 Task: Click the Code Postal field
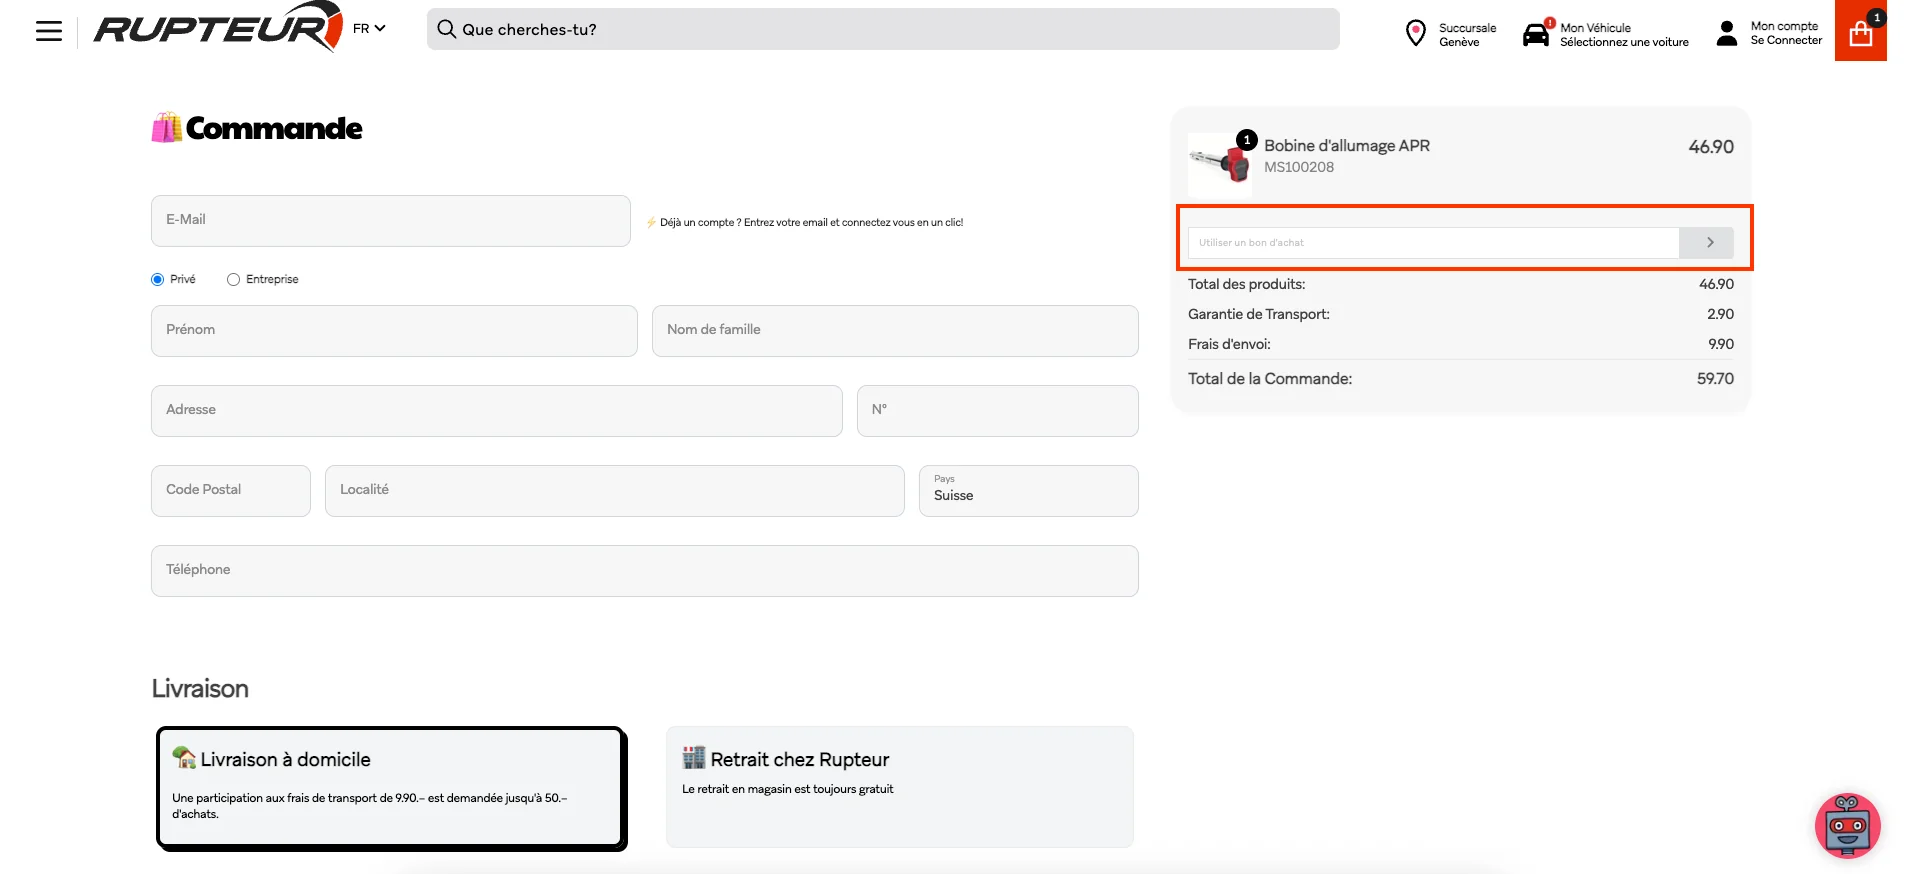coord(231,491)
